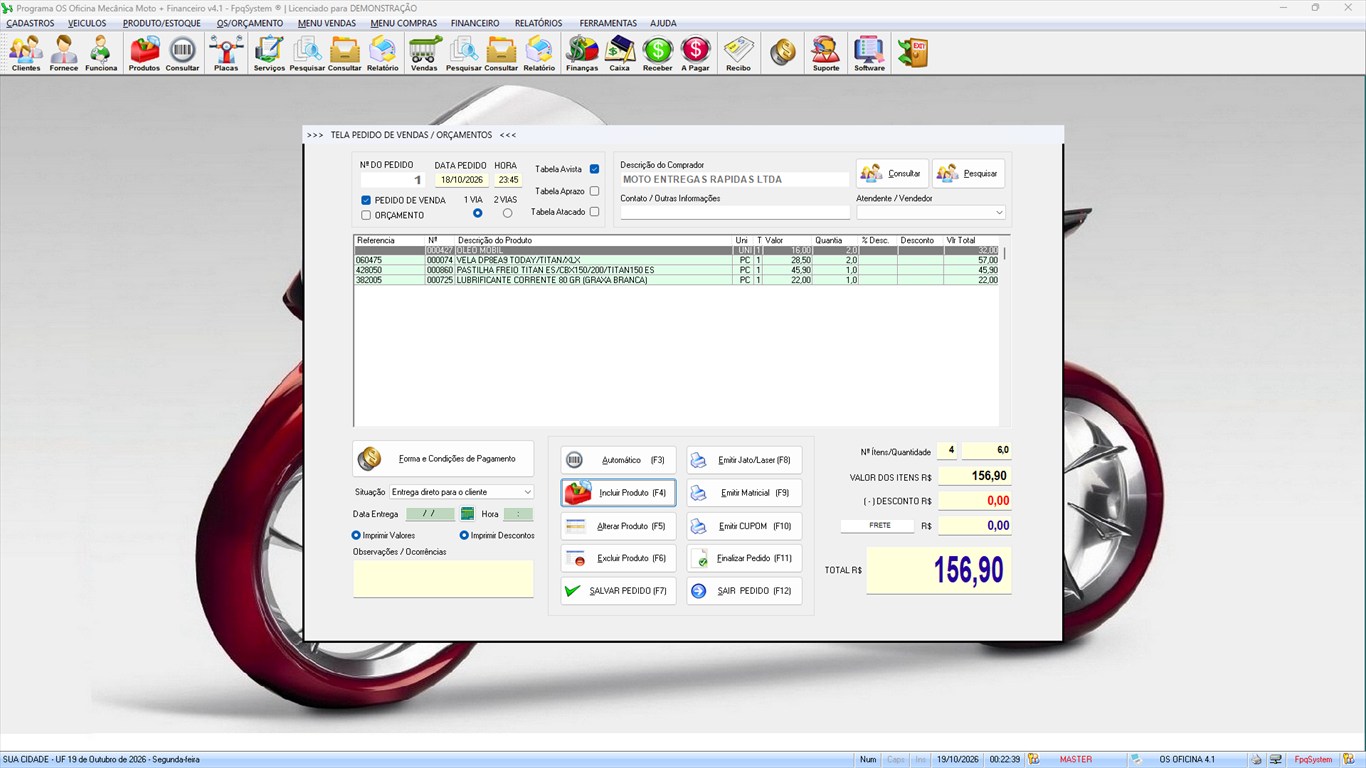The height and width of the screenshot is (768, 1366).
Task: Select Imprimir Valores radio option
Action: (x=357, y=535)
